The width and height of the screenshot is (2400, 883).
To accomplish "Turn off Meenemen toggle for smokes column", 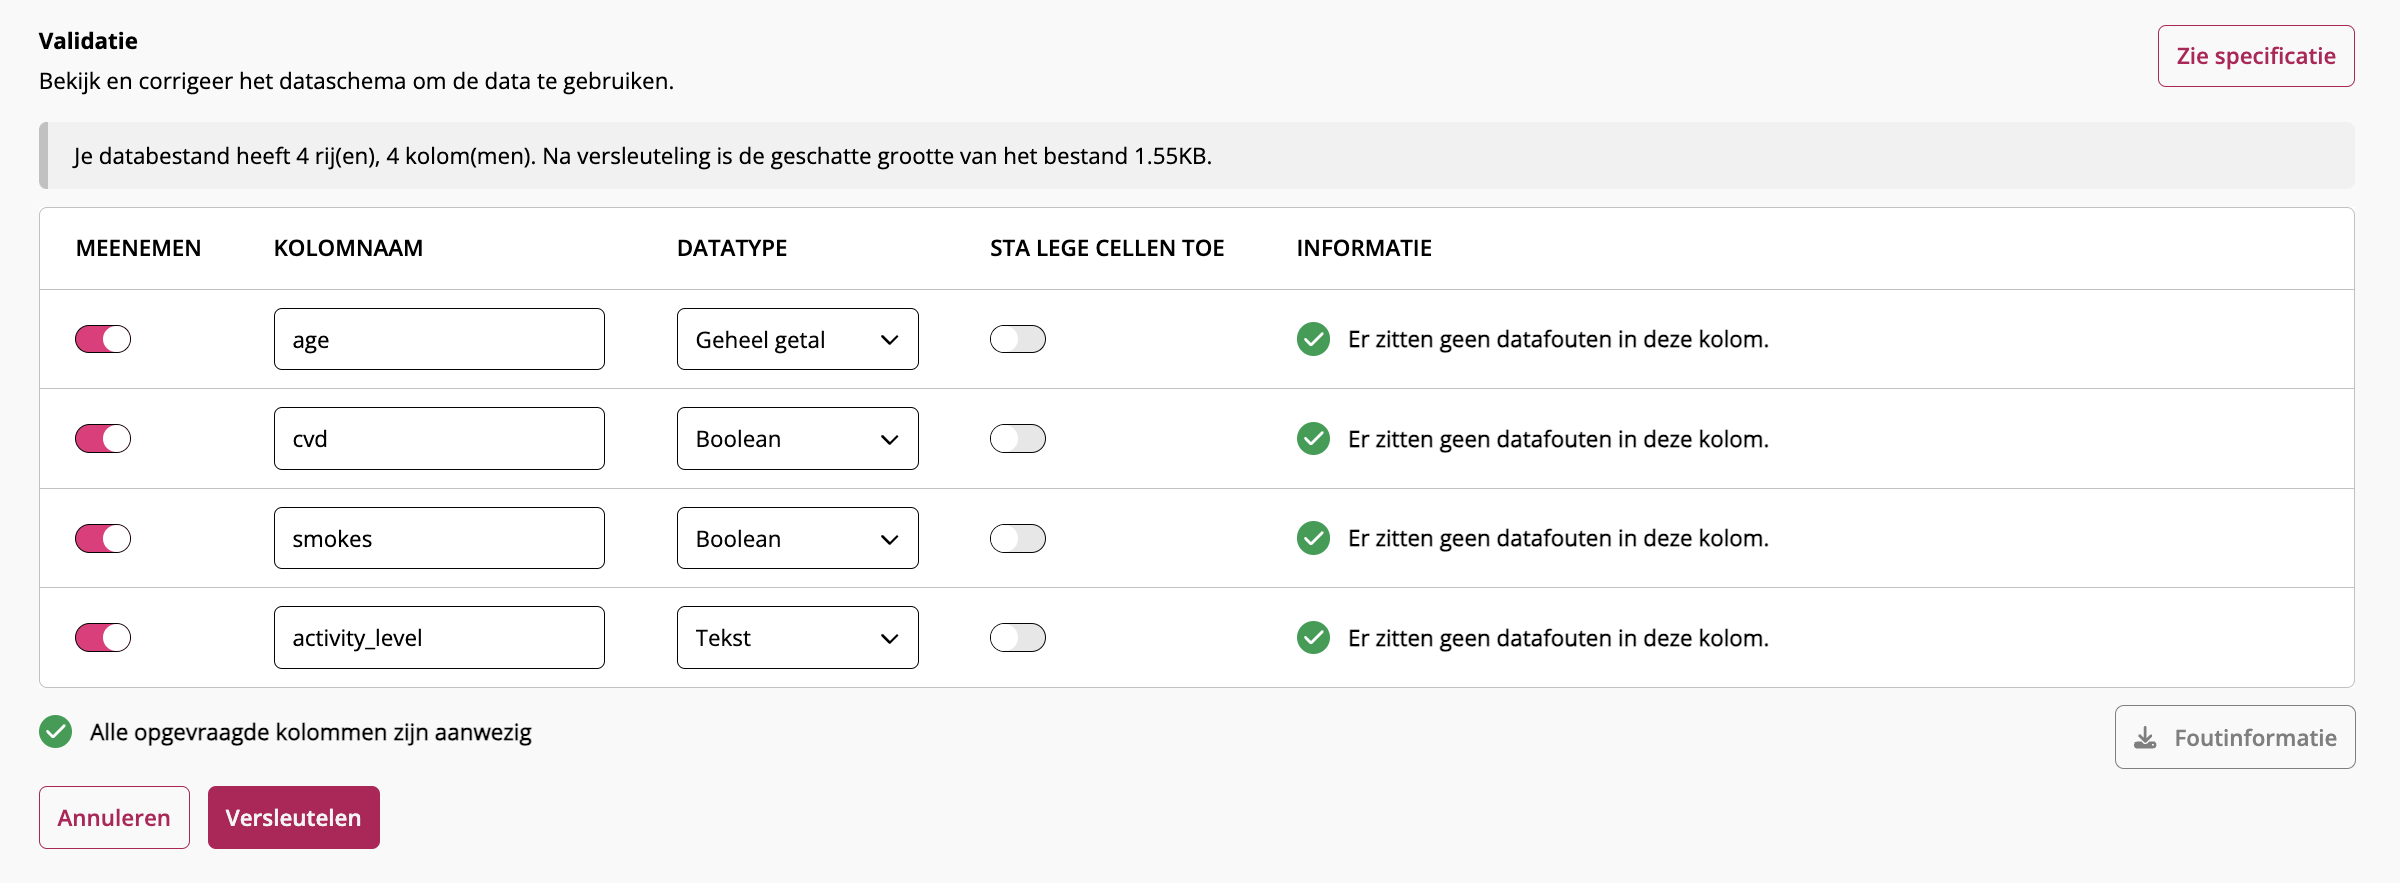I will click(x=103, y=538).
